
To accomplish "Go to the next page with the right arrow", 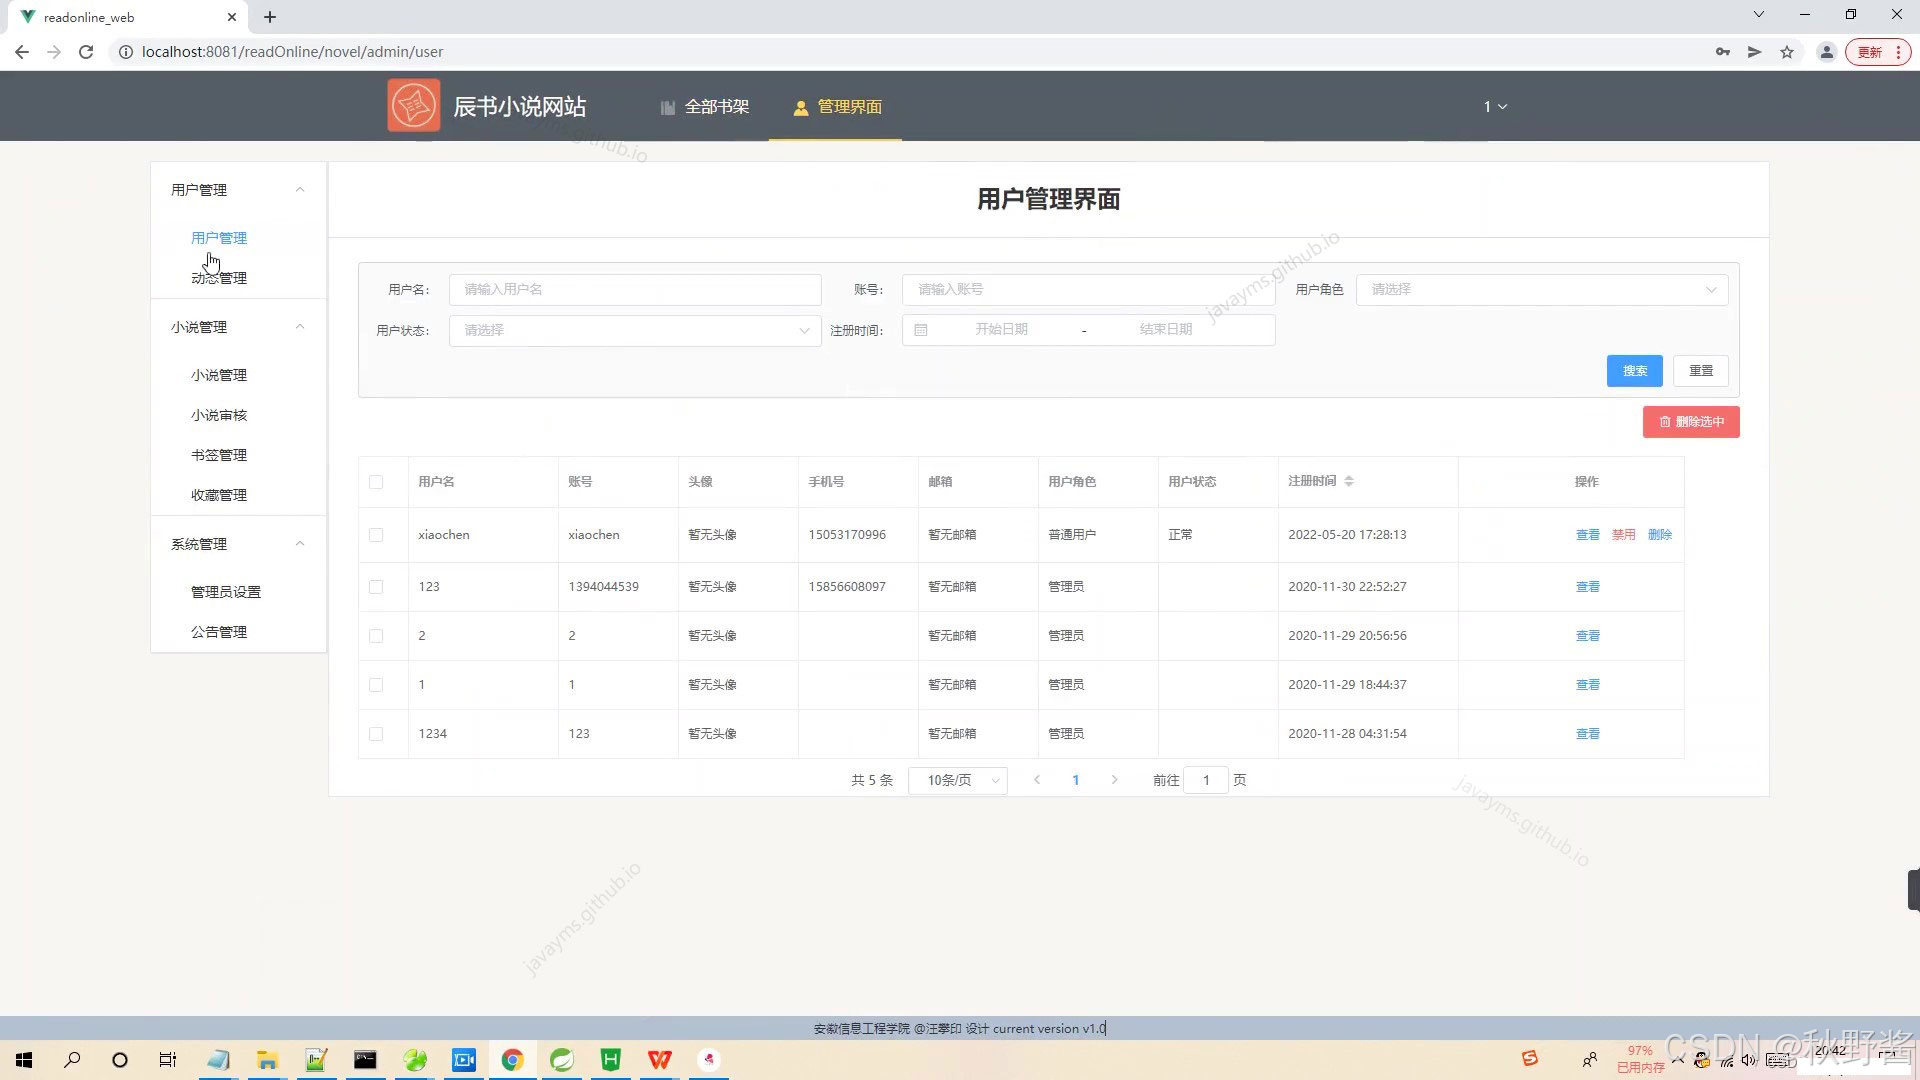I will pos(1114,780).
